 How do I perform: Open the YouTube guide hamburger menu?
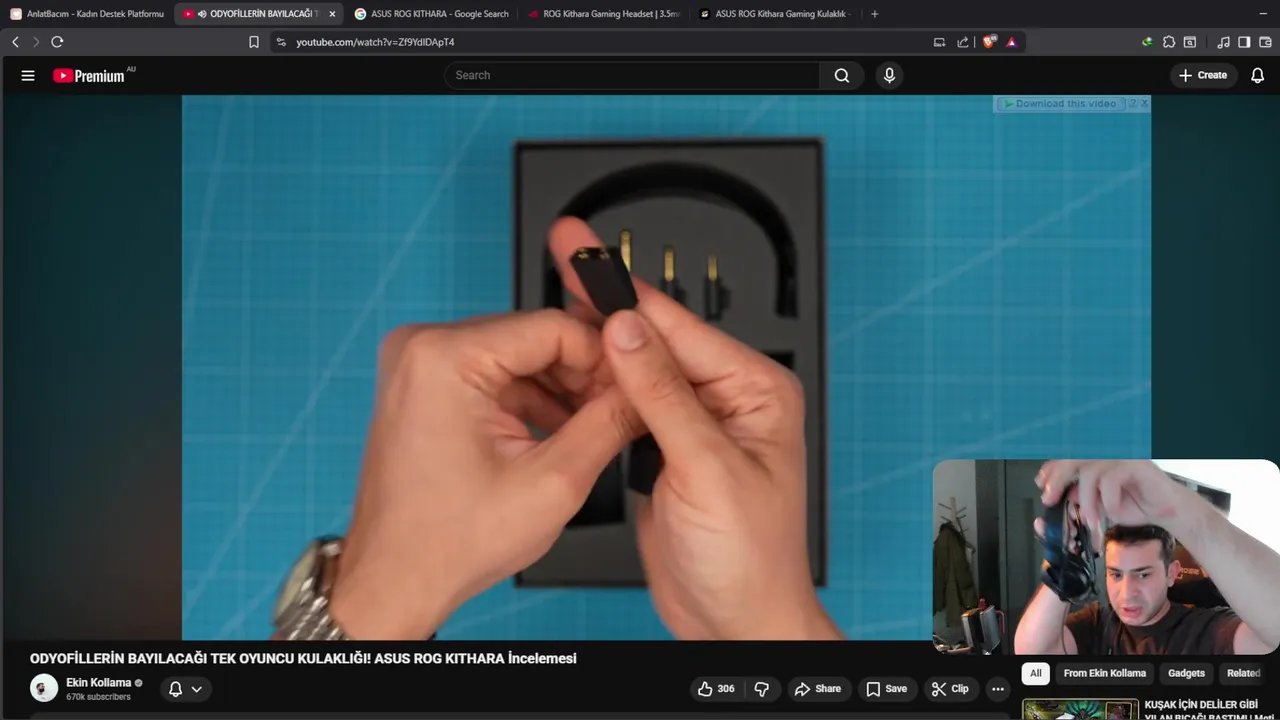[x=28, y=76]
